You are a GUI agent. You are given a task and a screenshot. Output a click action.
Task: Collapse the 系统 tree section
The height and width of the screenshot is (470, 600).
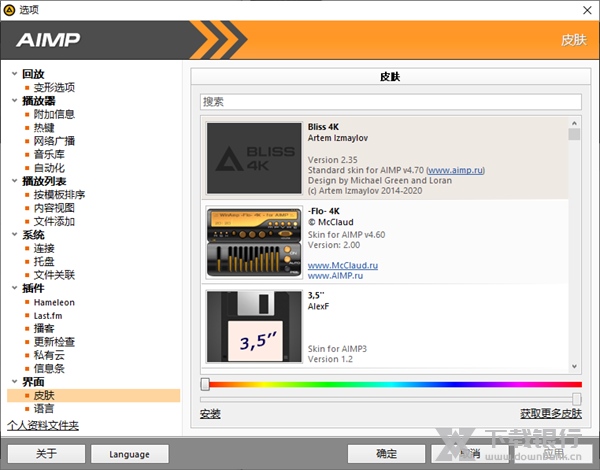tap(11, 235)
